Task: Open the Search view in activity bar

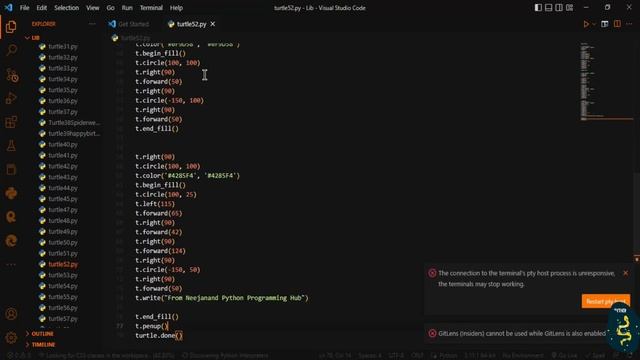Action: pos(11,50)
